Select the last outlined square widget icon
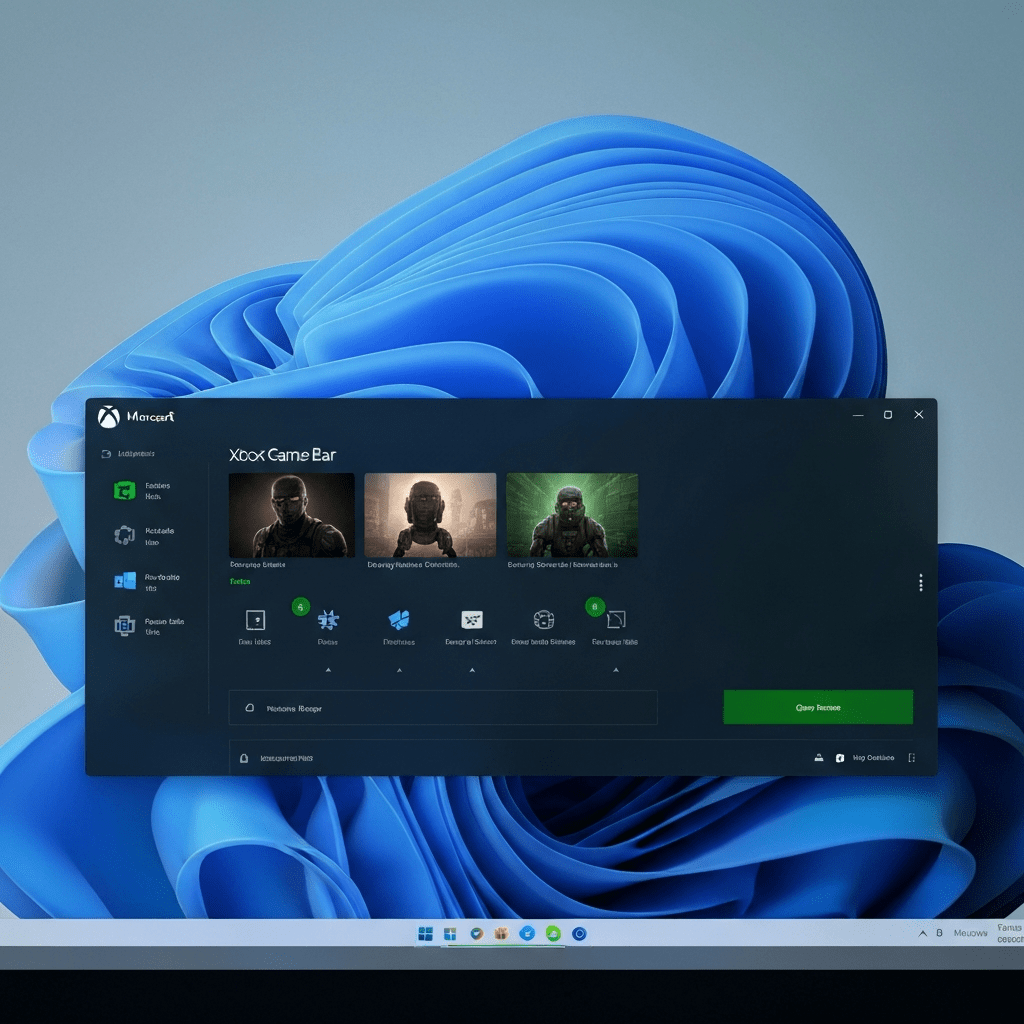The image size is (1024, 1024). coord(616,619)
